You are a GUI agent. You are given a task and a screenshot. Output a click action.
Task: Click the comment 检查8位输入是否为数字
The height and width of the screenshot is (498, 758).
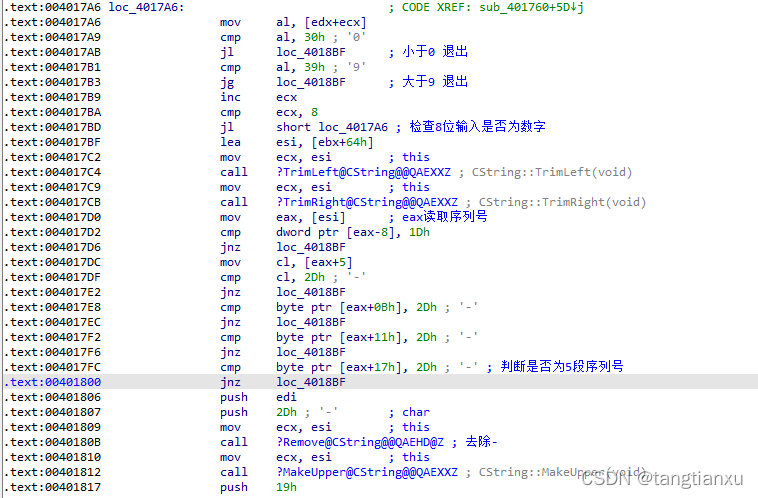click(x=478, y=127)
